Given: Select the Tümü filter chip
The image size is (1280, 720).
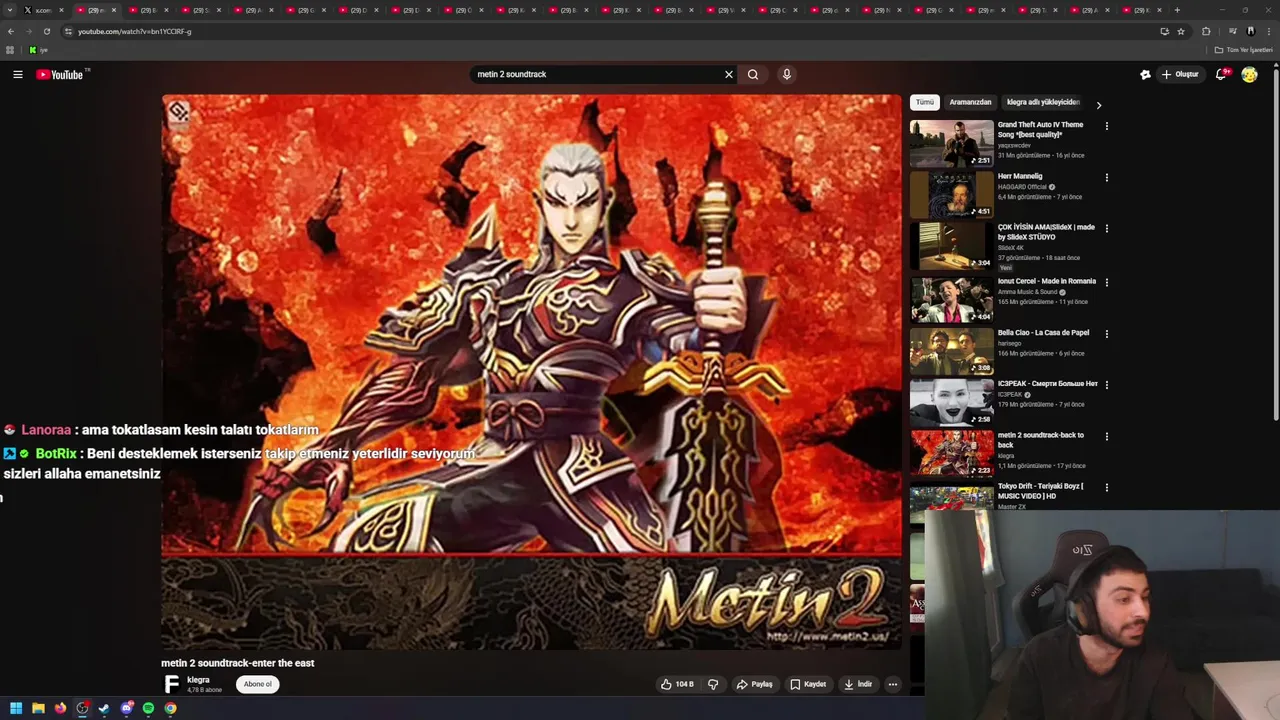Looking at the screenshot, I should click(x=925, y=102).
